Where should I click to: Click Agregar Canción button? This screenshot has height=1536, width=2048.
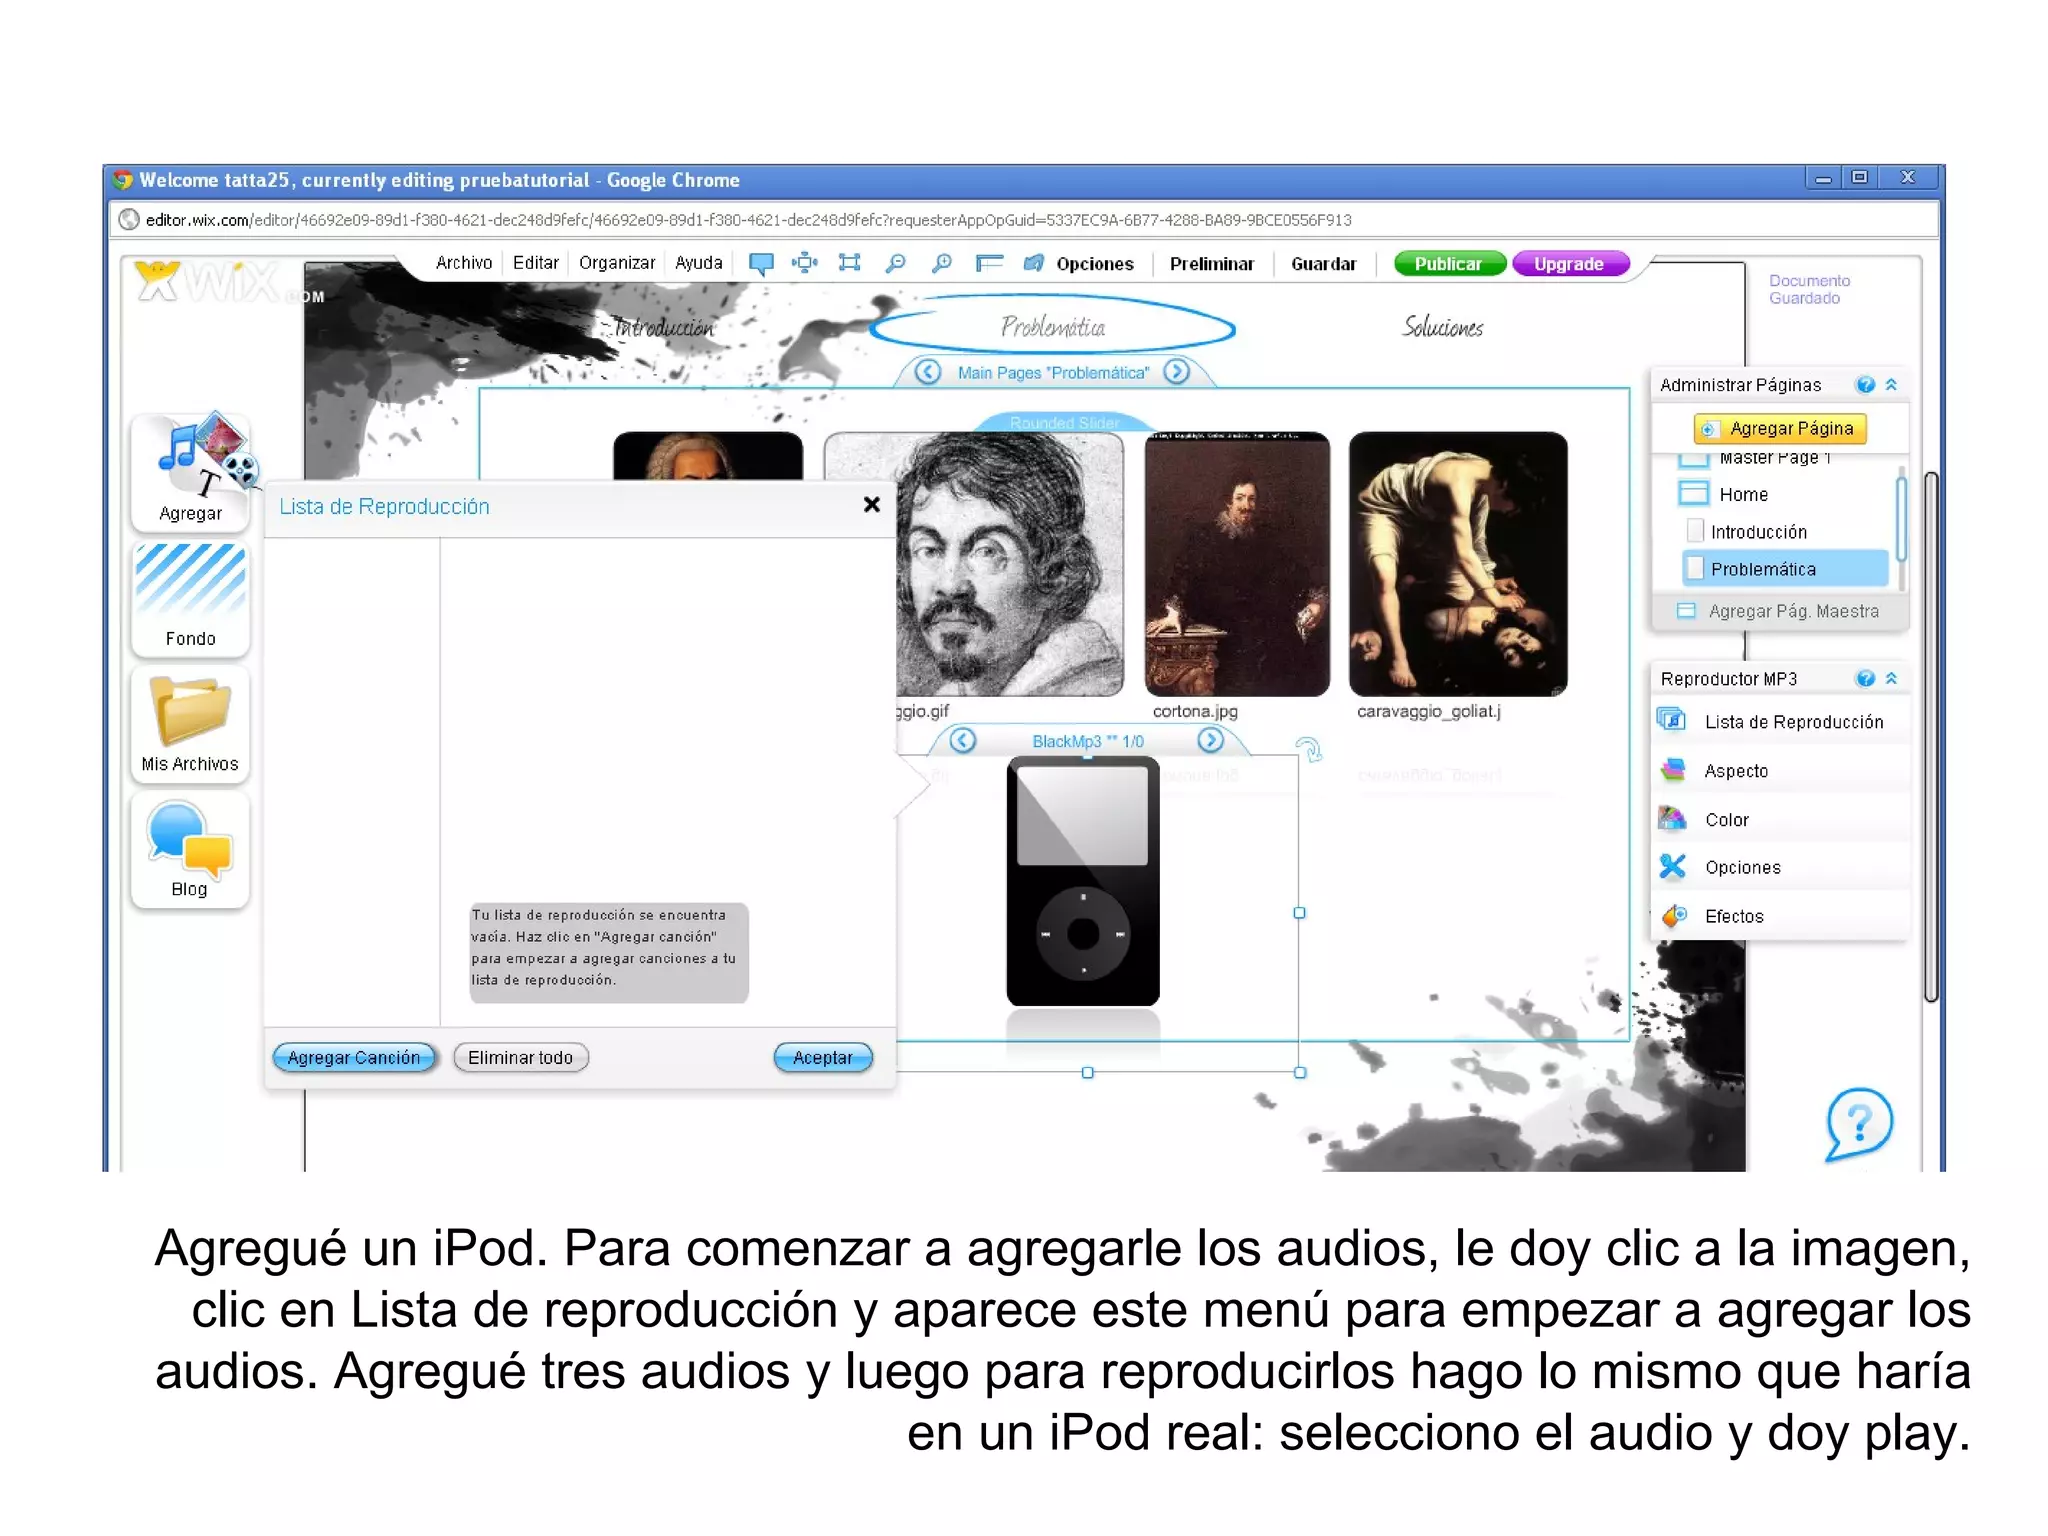point(354,1057)
